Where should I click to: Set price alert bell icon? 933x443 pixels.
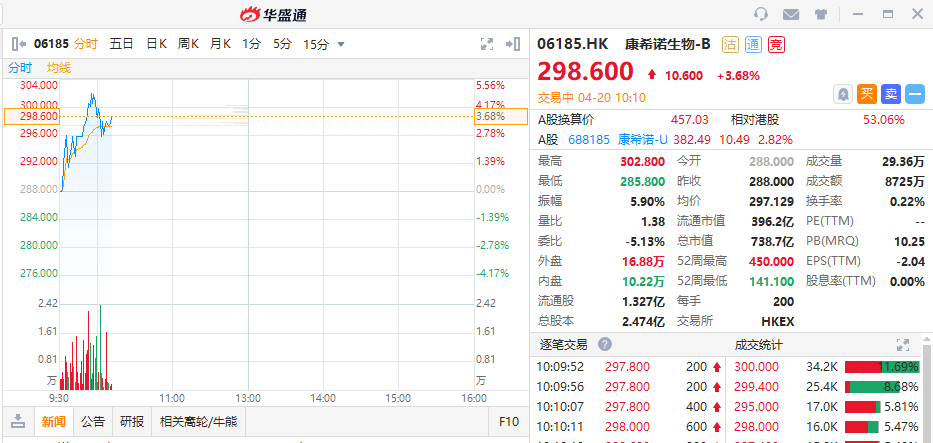(843, 94)
